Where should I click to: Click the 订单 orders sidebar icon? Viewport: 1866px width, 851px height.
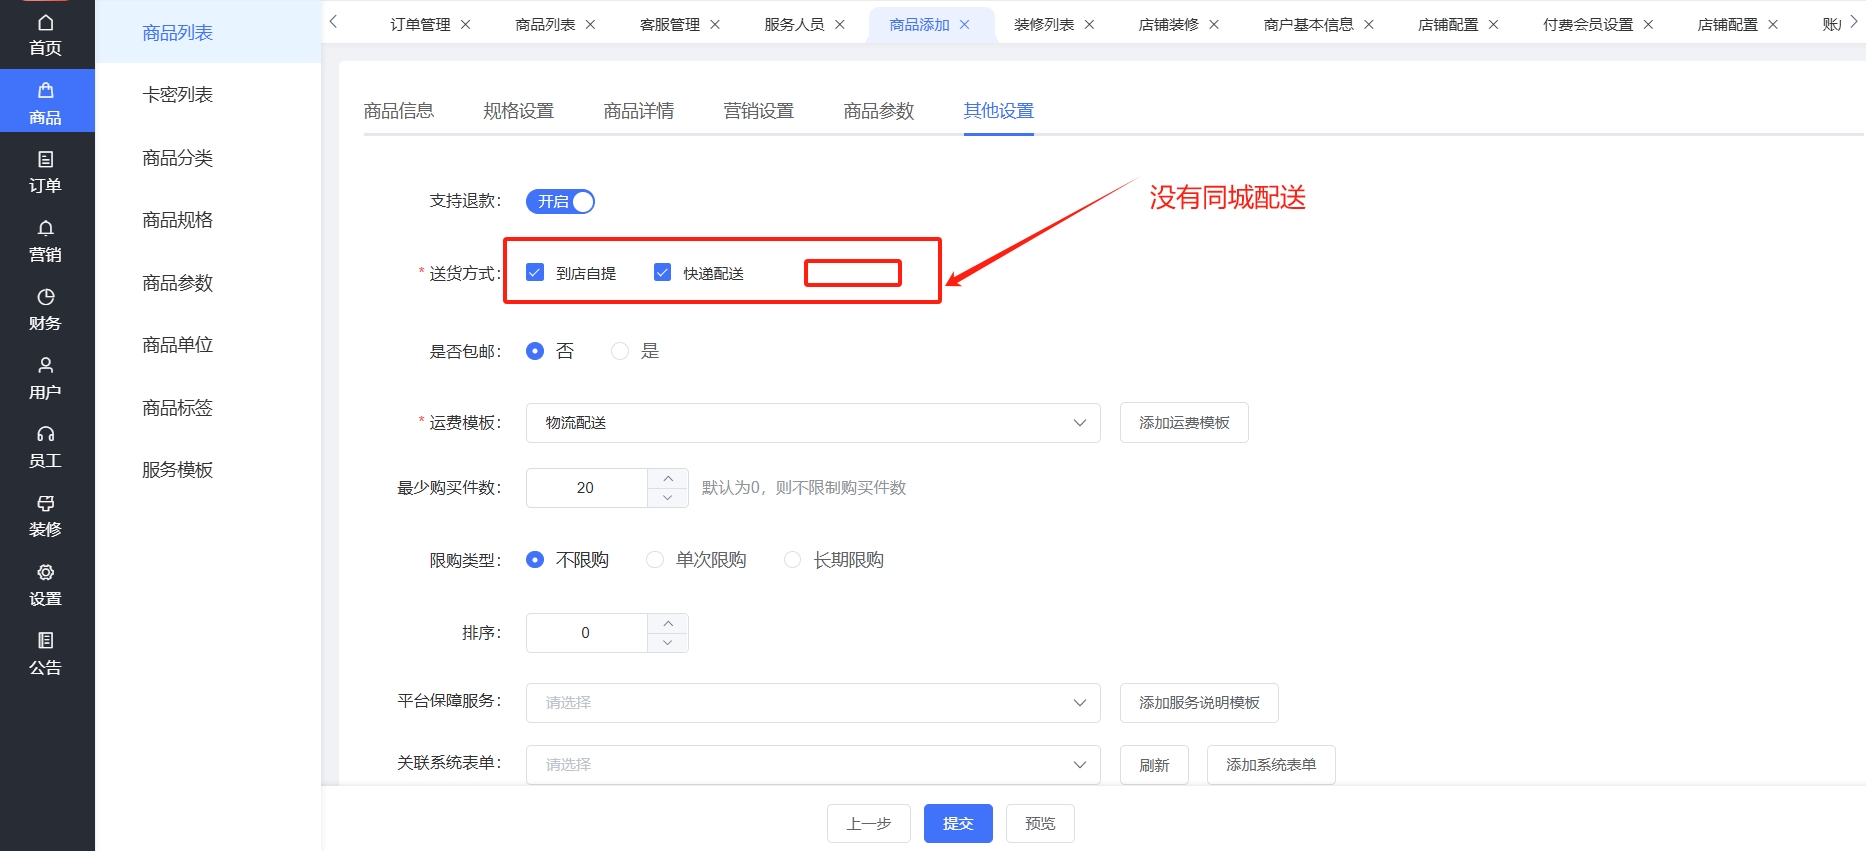pyautogui.click(x=46, y=172)
